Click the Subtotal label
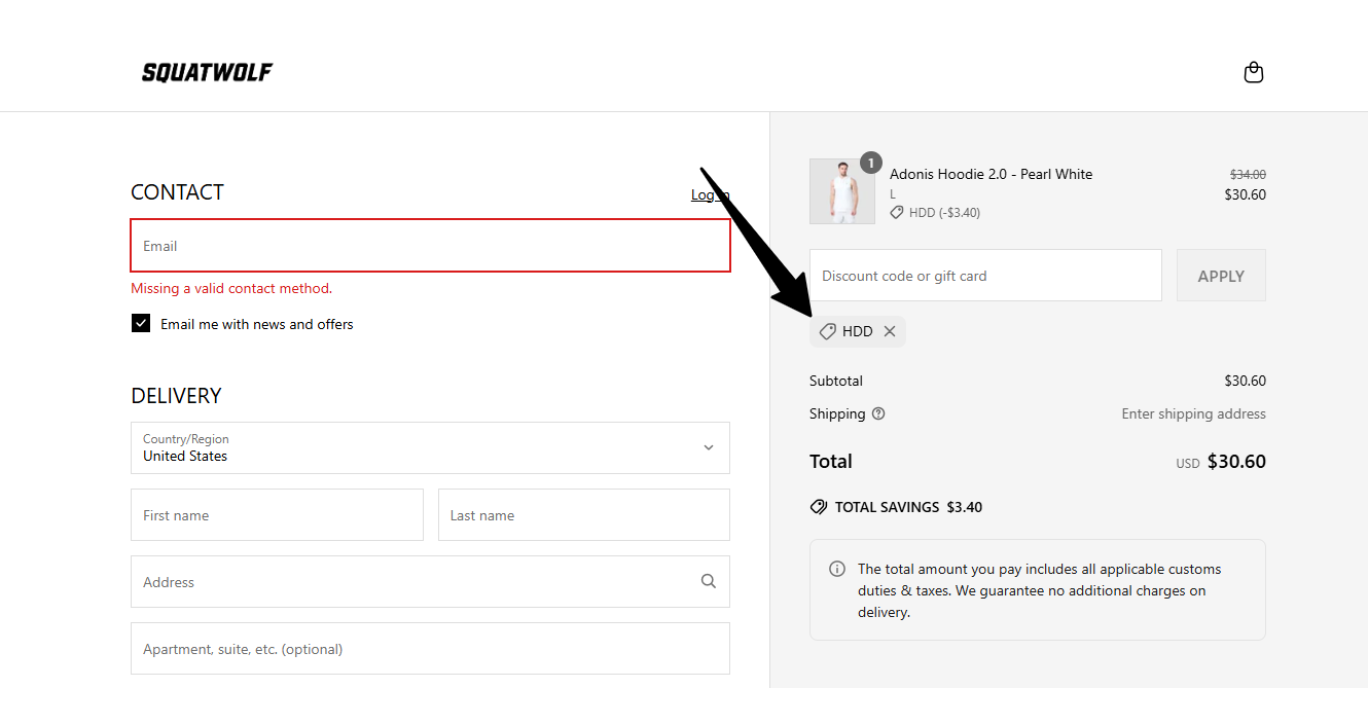The height and width of the screenshot is (720, 1368). click(x=836, y=381)
